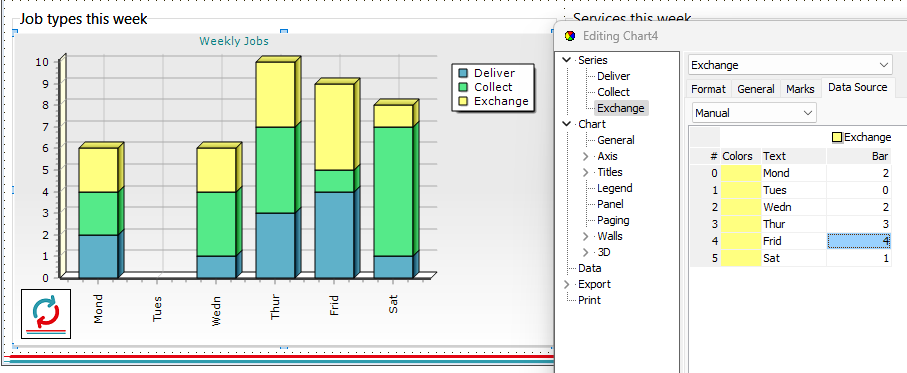
Task: Expand the Export tree node
Action: pyautogui.click(x=566, y=284)
